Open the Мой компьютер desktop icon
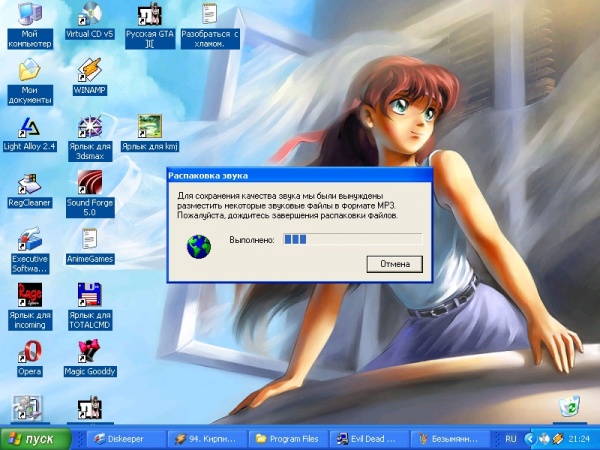 tap(29, 25)
